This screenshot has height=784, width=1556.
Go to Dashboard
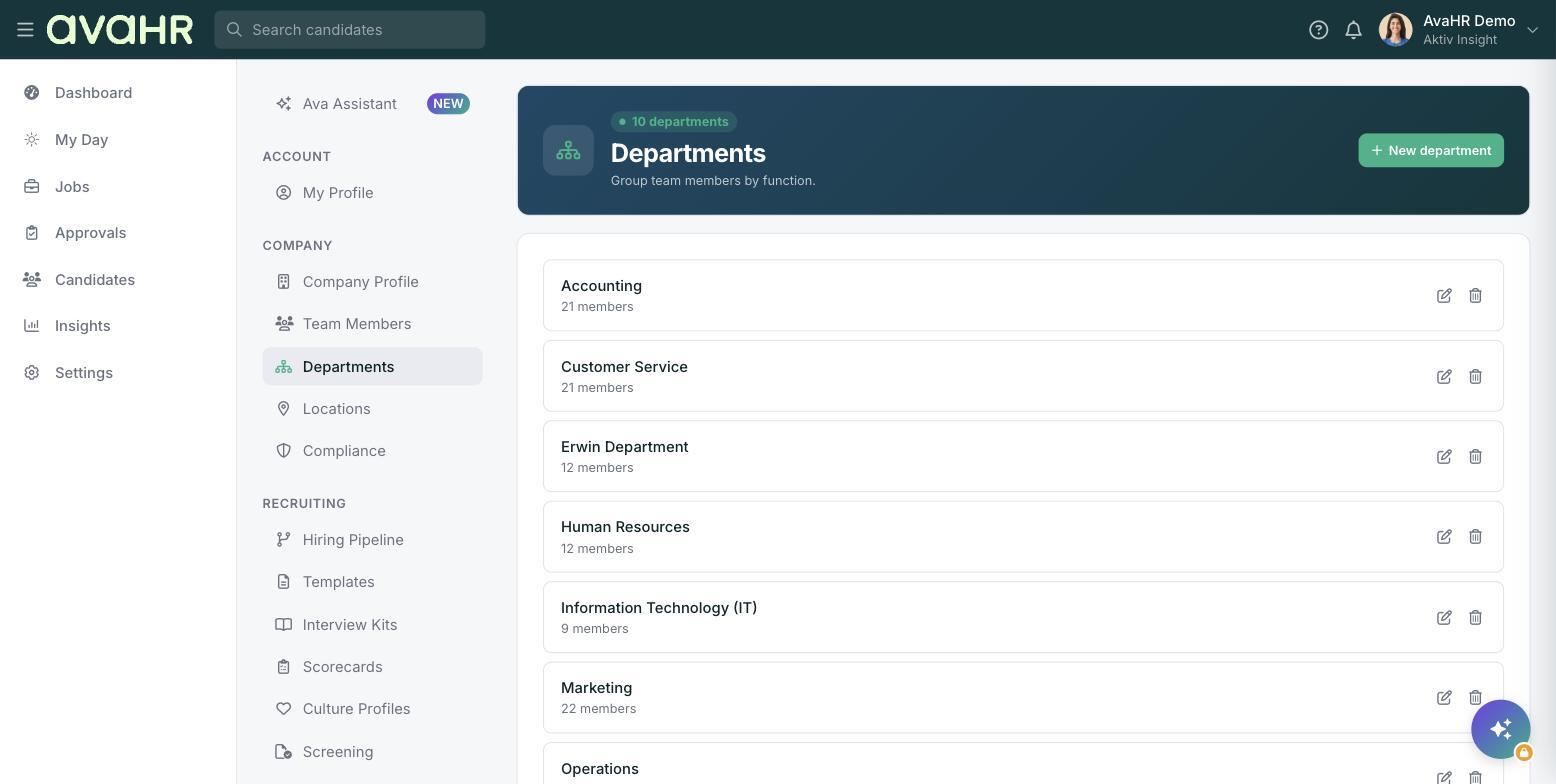pos(93,93)
